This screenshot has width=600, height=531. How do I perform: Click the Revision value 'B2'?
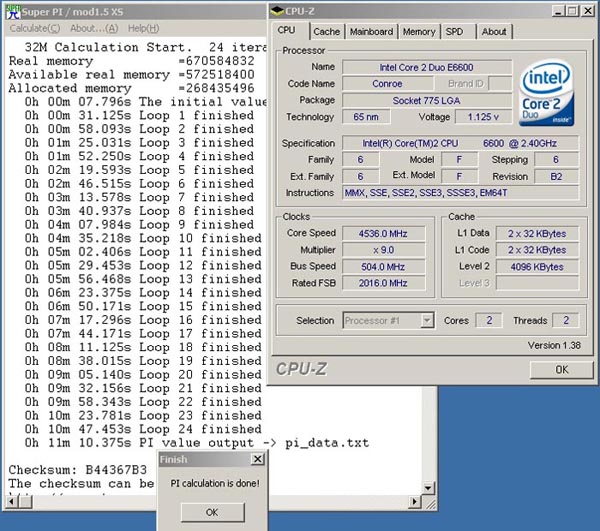pos(556,176)
